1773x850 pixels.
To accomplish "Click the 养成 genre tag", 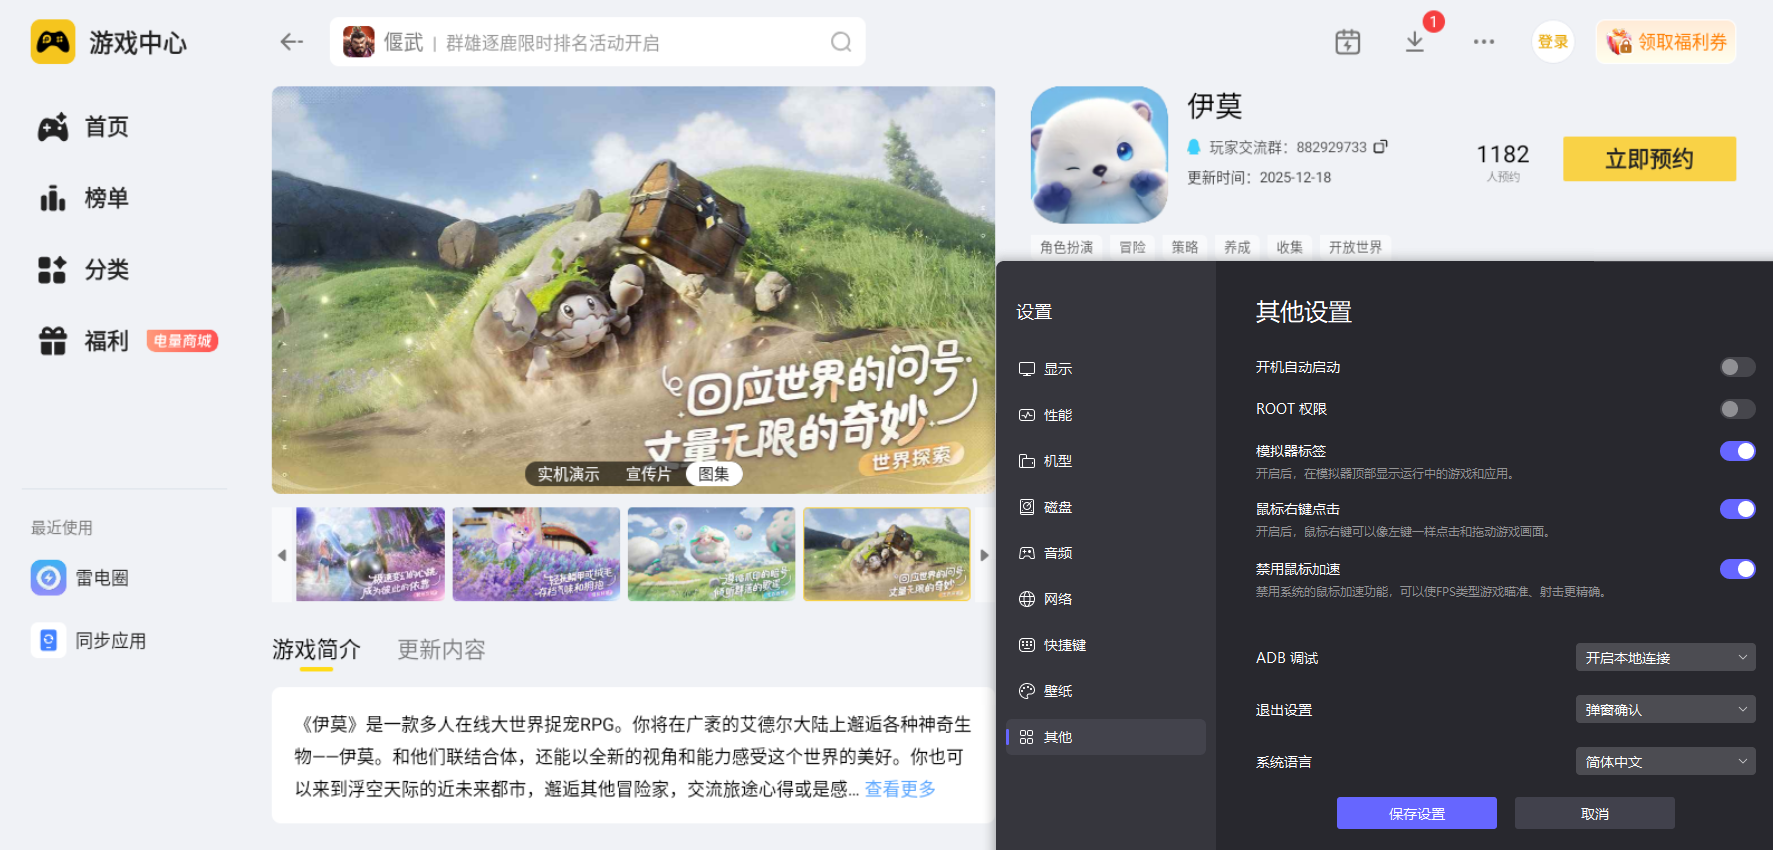I will 1237,247.
